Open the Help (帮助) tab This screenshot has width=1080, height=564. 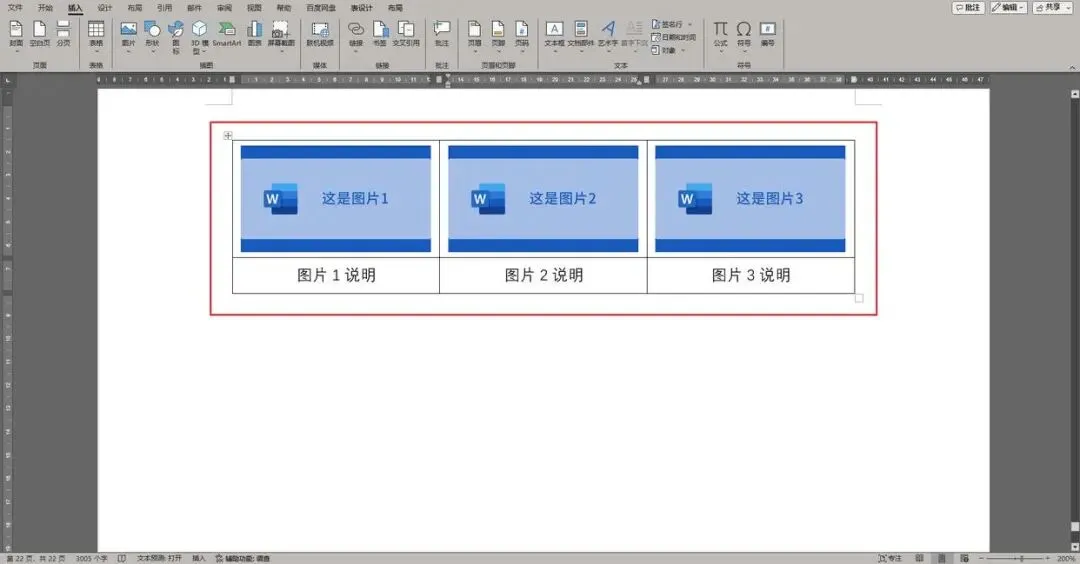[x=284, y=8]
